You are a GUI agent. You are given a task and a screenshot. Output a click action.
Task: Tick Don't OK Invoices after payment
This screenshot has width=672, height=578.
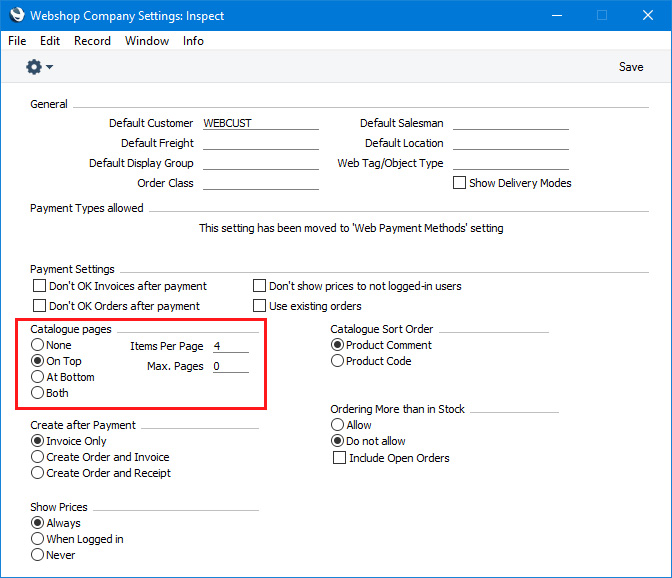(39, 285)
